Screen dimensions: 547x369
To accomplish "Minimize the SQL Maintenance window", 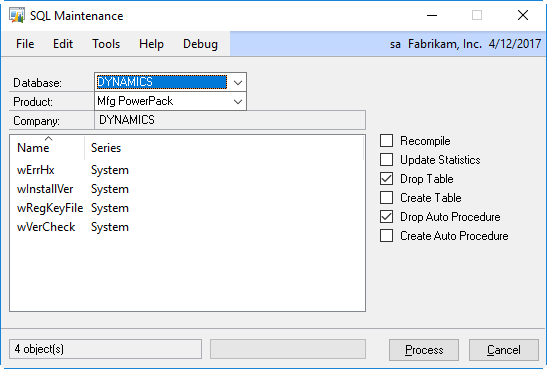I will point(432,15).
